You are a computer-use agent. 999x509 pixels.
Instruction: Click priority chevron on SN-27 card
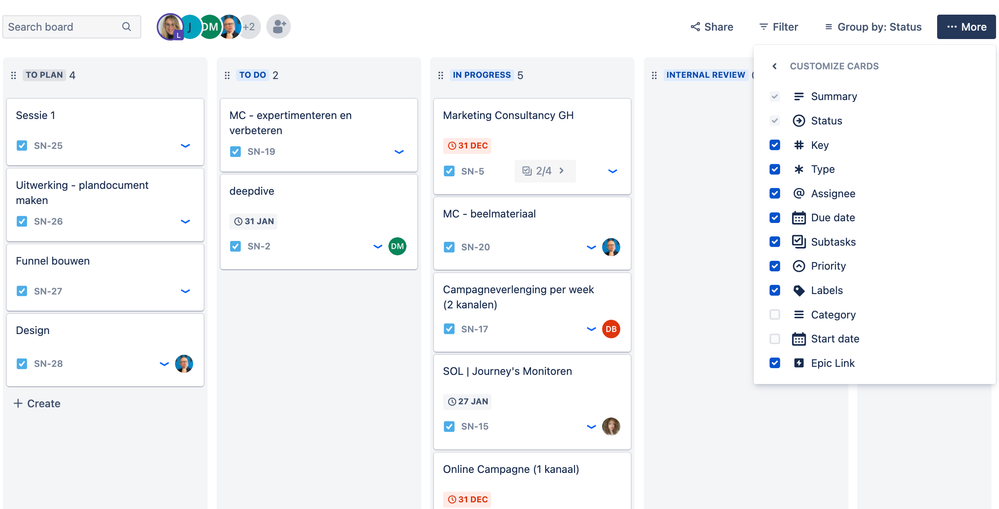pos(185,290)
